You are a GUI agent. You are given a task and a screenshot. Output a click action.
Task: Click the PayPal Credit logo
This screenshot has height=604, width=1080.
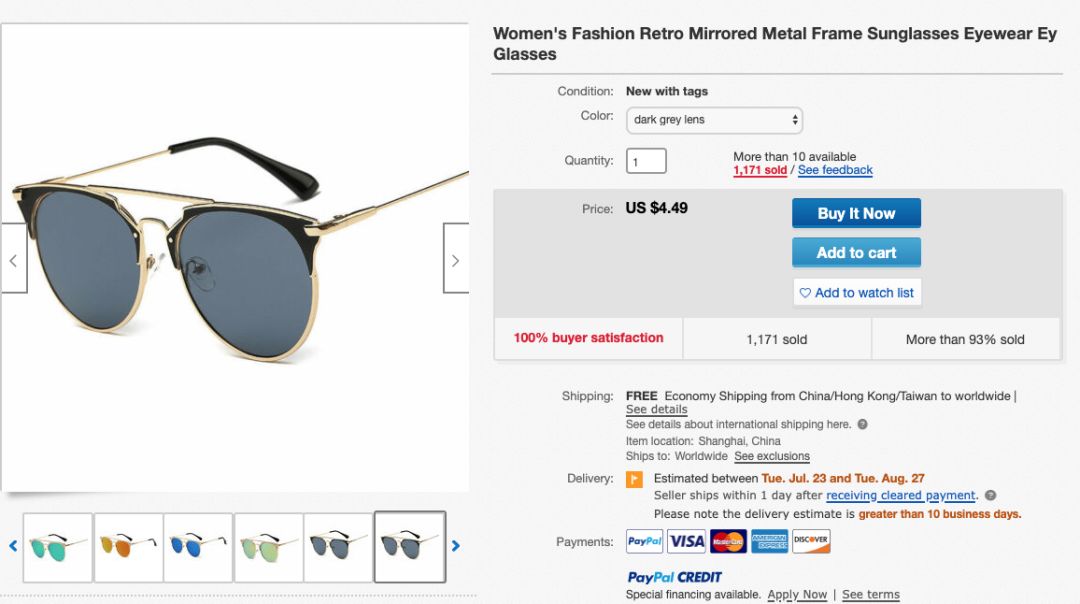pyautogui.click(x=674, y=577)
